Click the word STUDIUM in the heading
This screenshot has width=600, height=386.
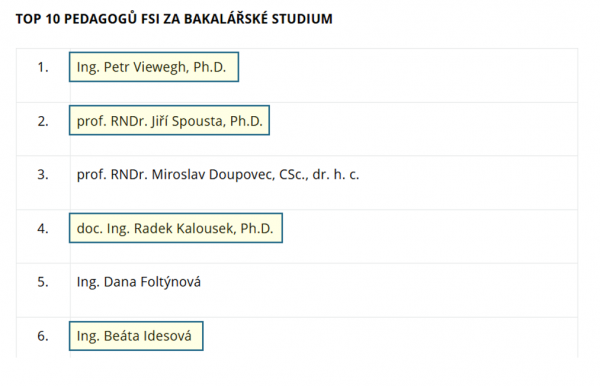(302, 19)
